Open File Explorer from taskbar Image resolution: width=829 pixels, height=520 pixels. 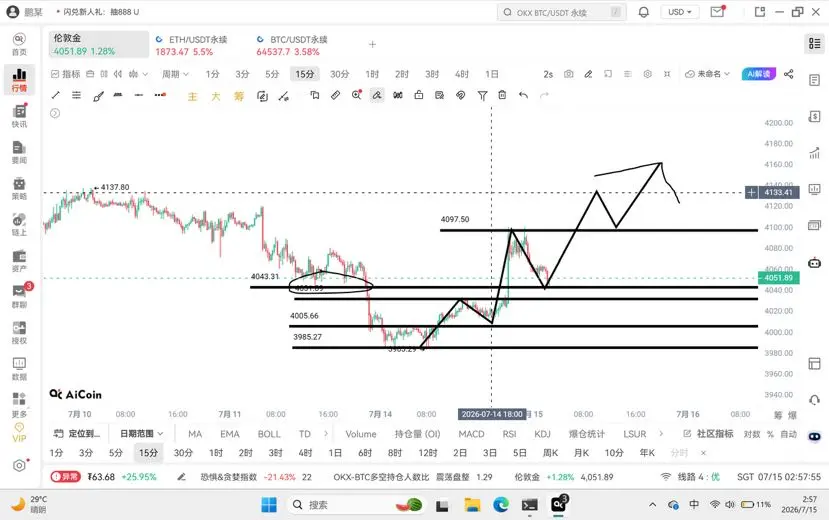pos(472,505)
